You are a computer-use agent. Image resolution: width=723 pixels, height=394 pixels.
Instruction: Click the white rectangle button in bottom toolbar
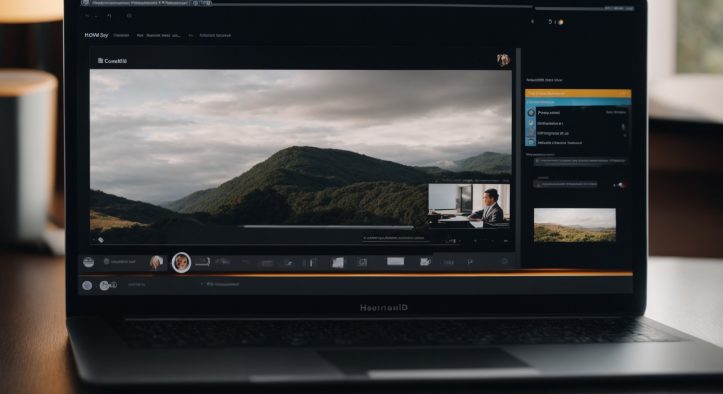[x=396, y=262]
